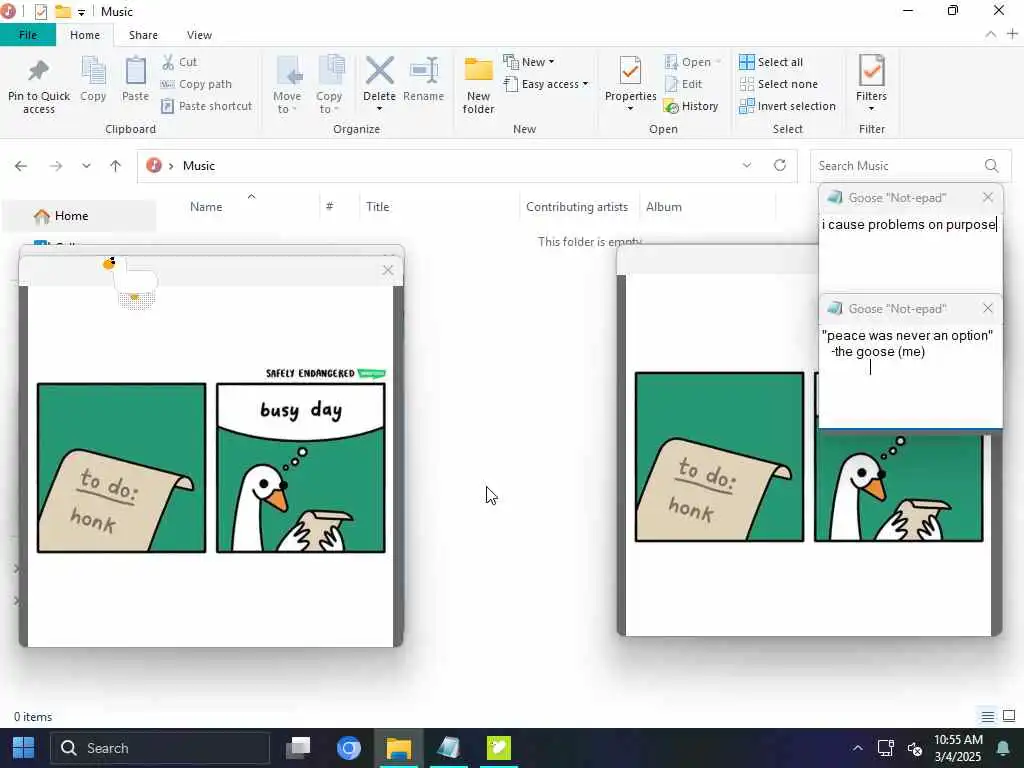Viewport: 1024px width, 768px height.
Task: Click the 'i cause problems on purpose' text
Action: click(908, 225)
